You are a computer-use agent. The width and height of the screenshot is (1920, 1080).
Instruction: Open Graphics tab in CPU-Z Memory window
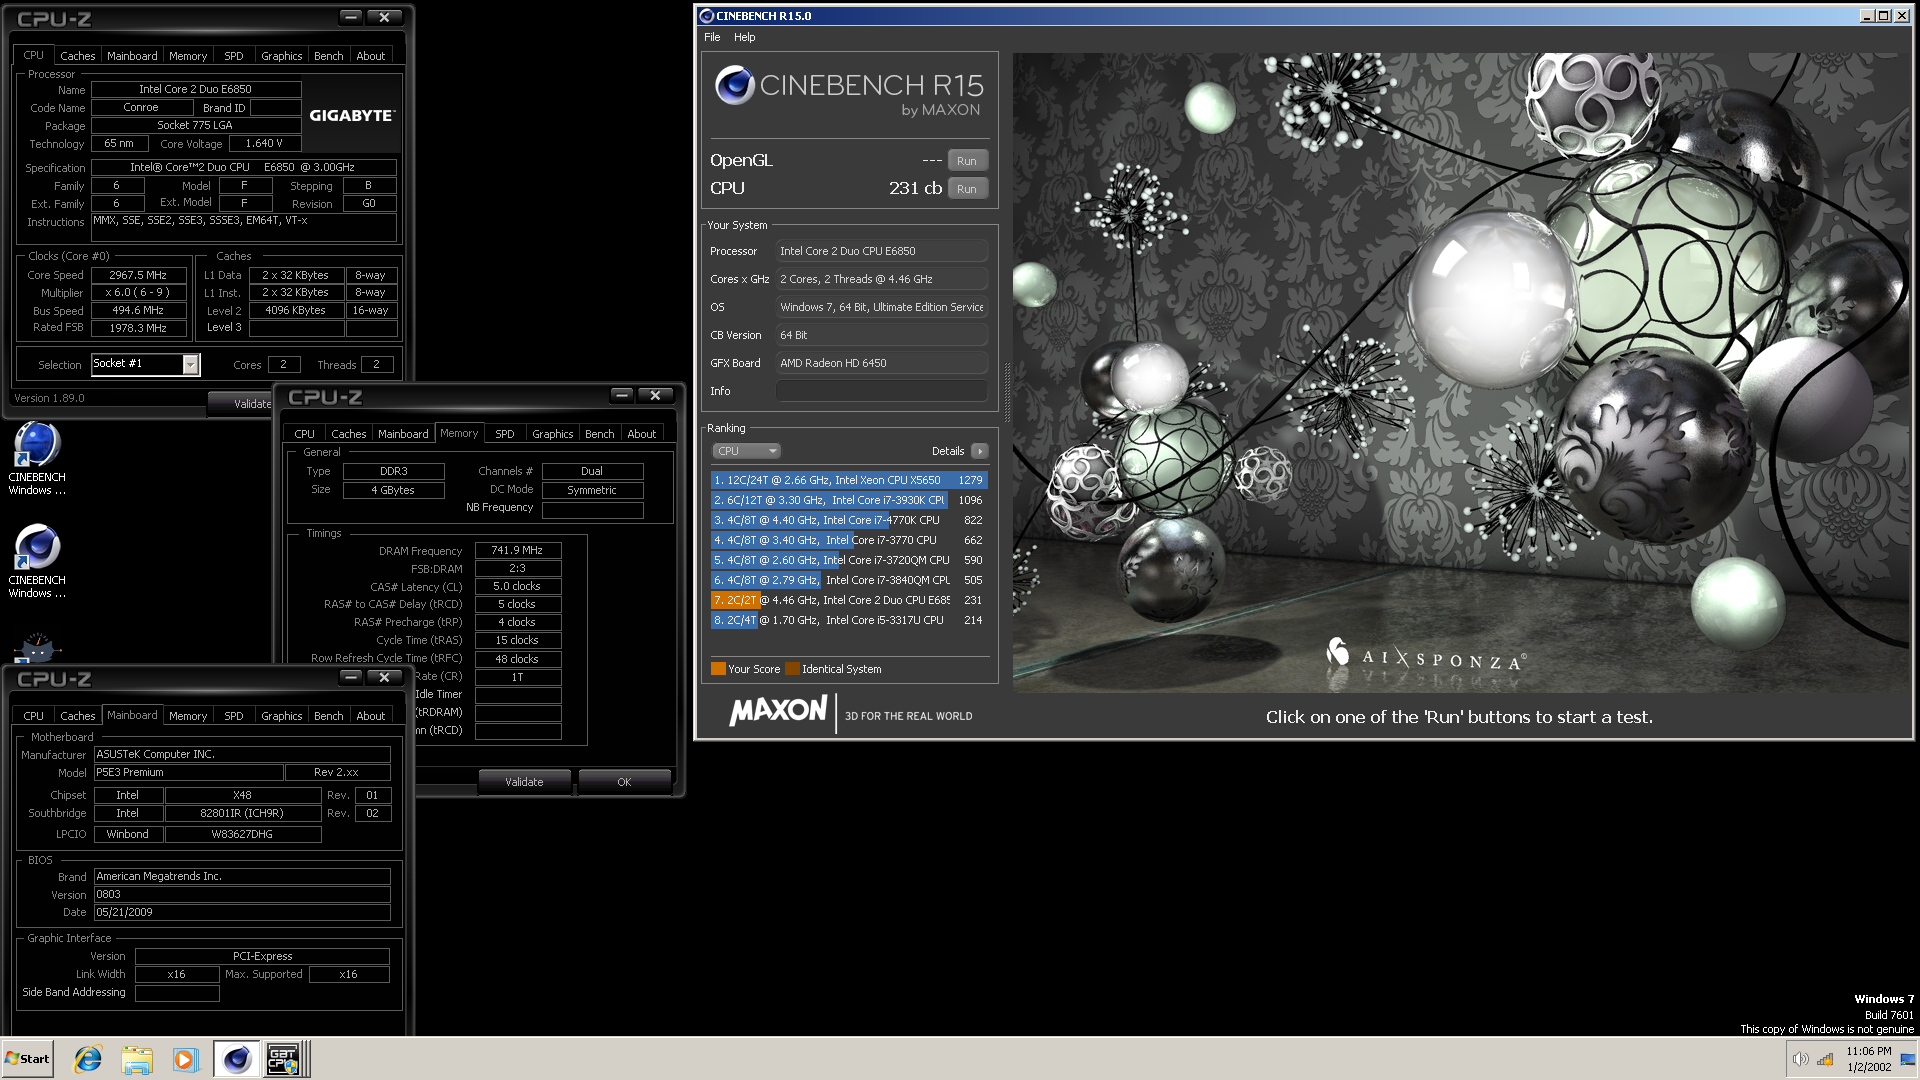coord(553,434)
